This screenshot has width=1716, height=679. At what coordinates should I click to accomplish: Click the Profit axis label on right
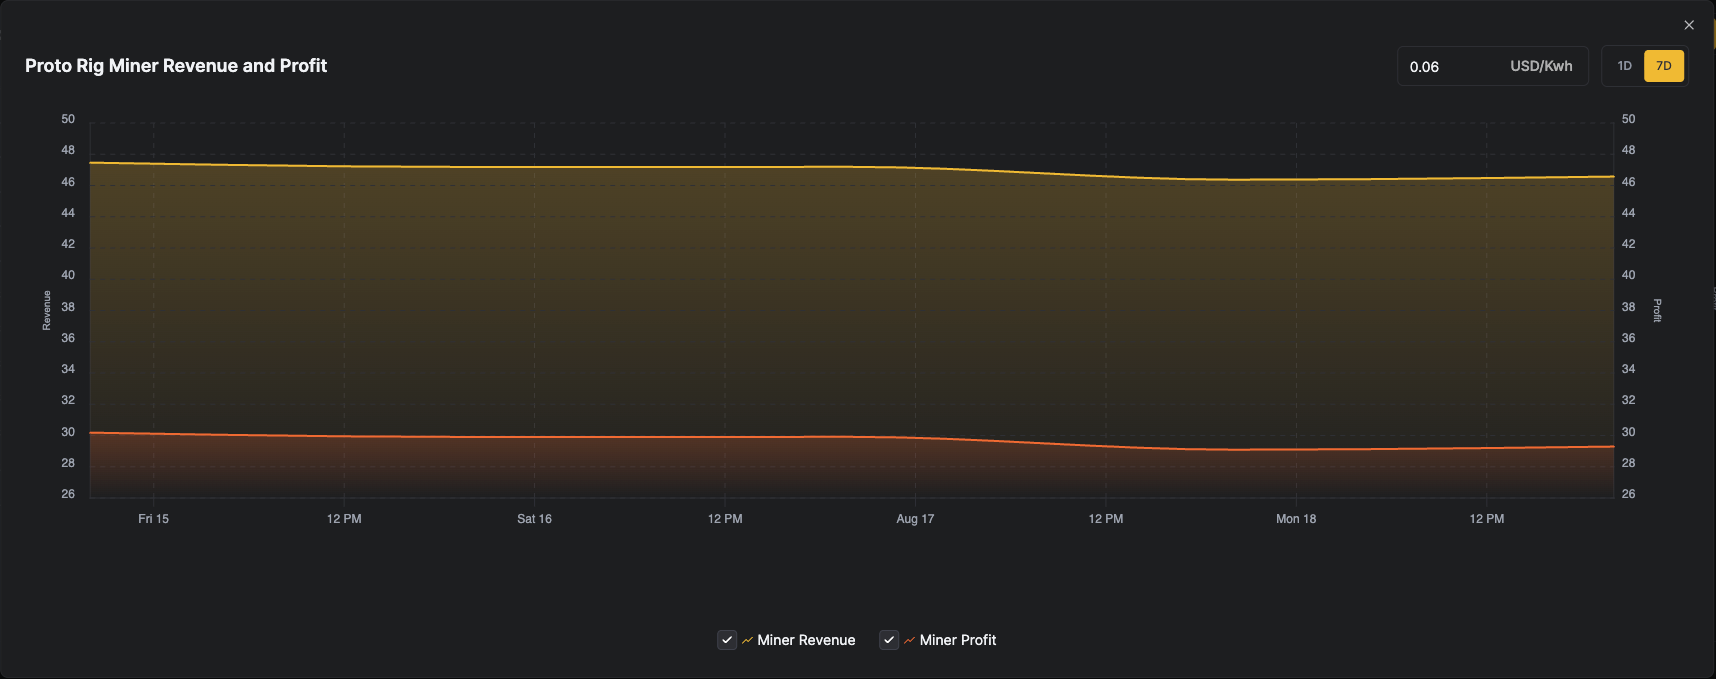(1657, 310)
